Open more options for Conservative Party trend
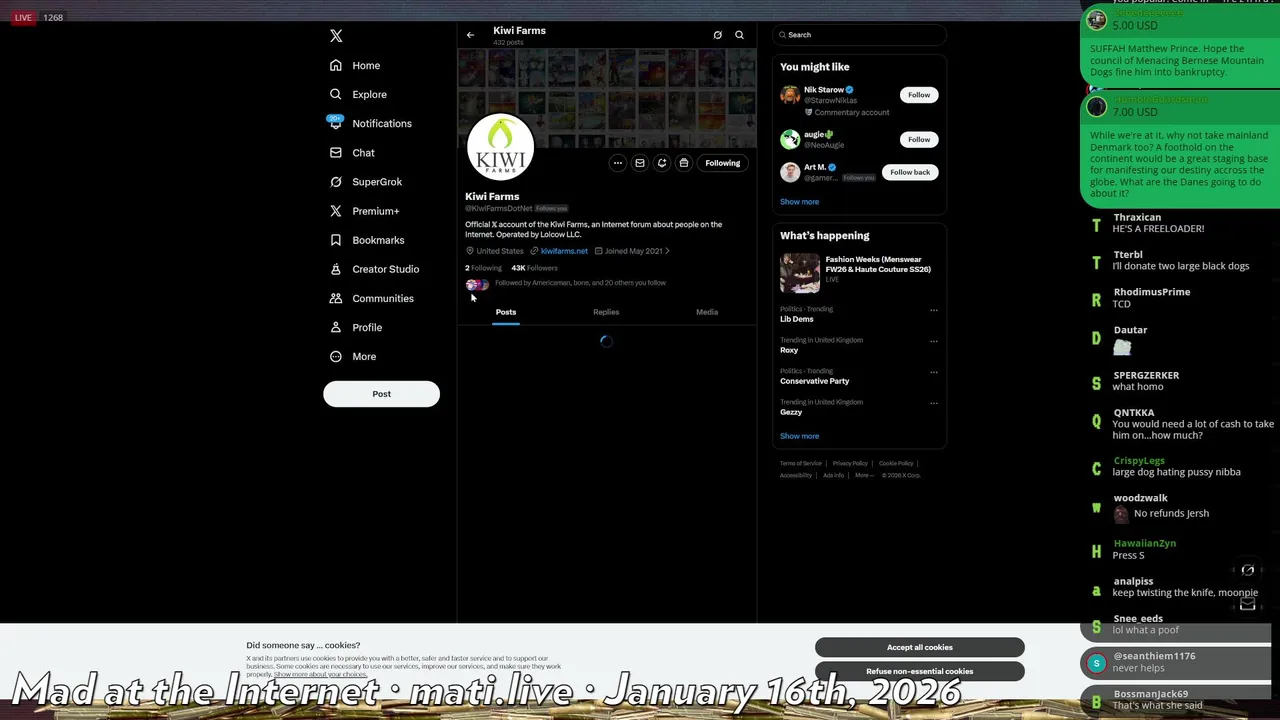 [934, 372]
